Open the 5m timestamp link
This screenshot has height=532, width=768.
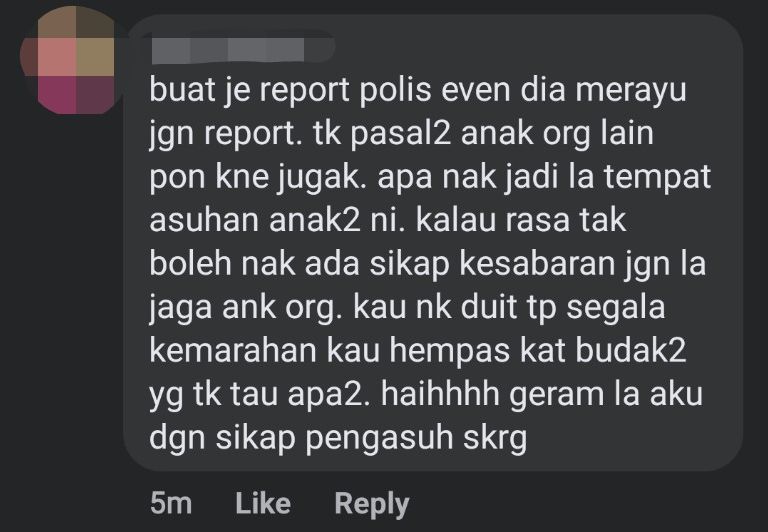[171, 504]
